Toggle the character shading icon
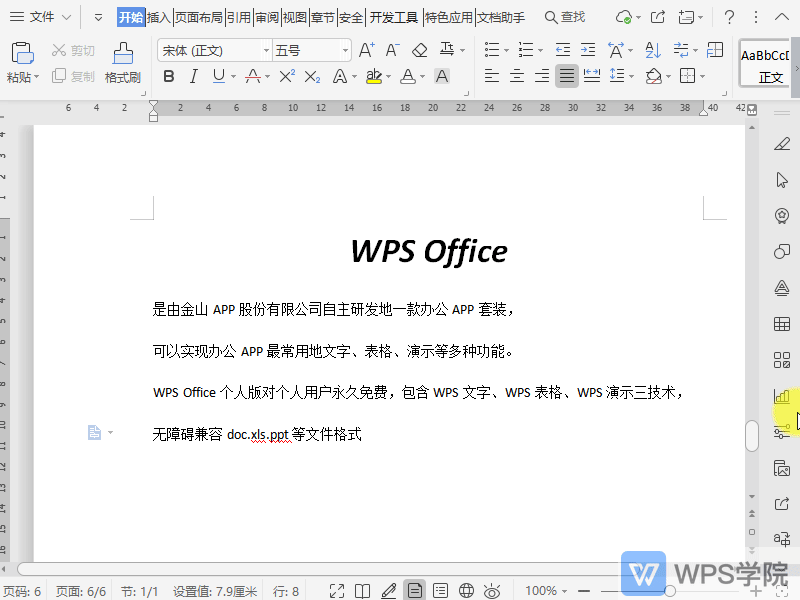 click(442, 77)
